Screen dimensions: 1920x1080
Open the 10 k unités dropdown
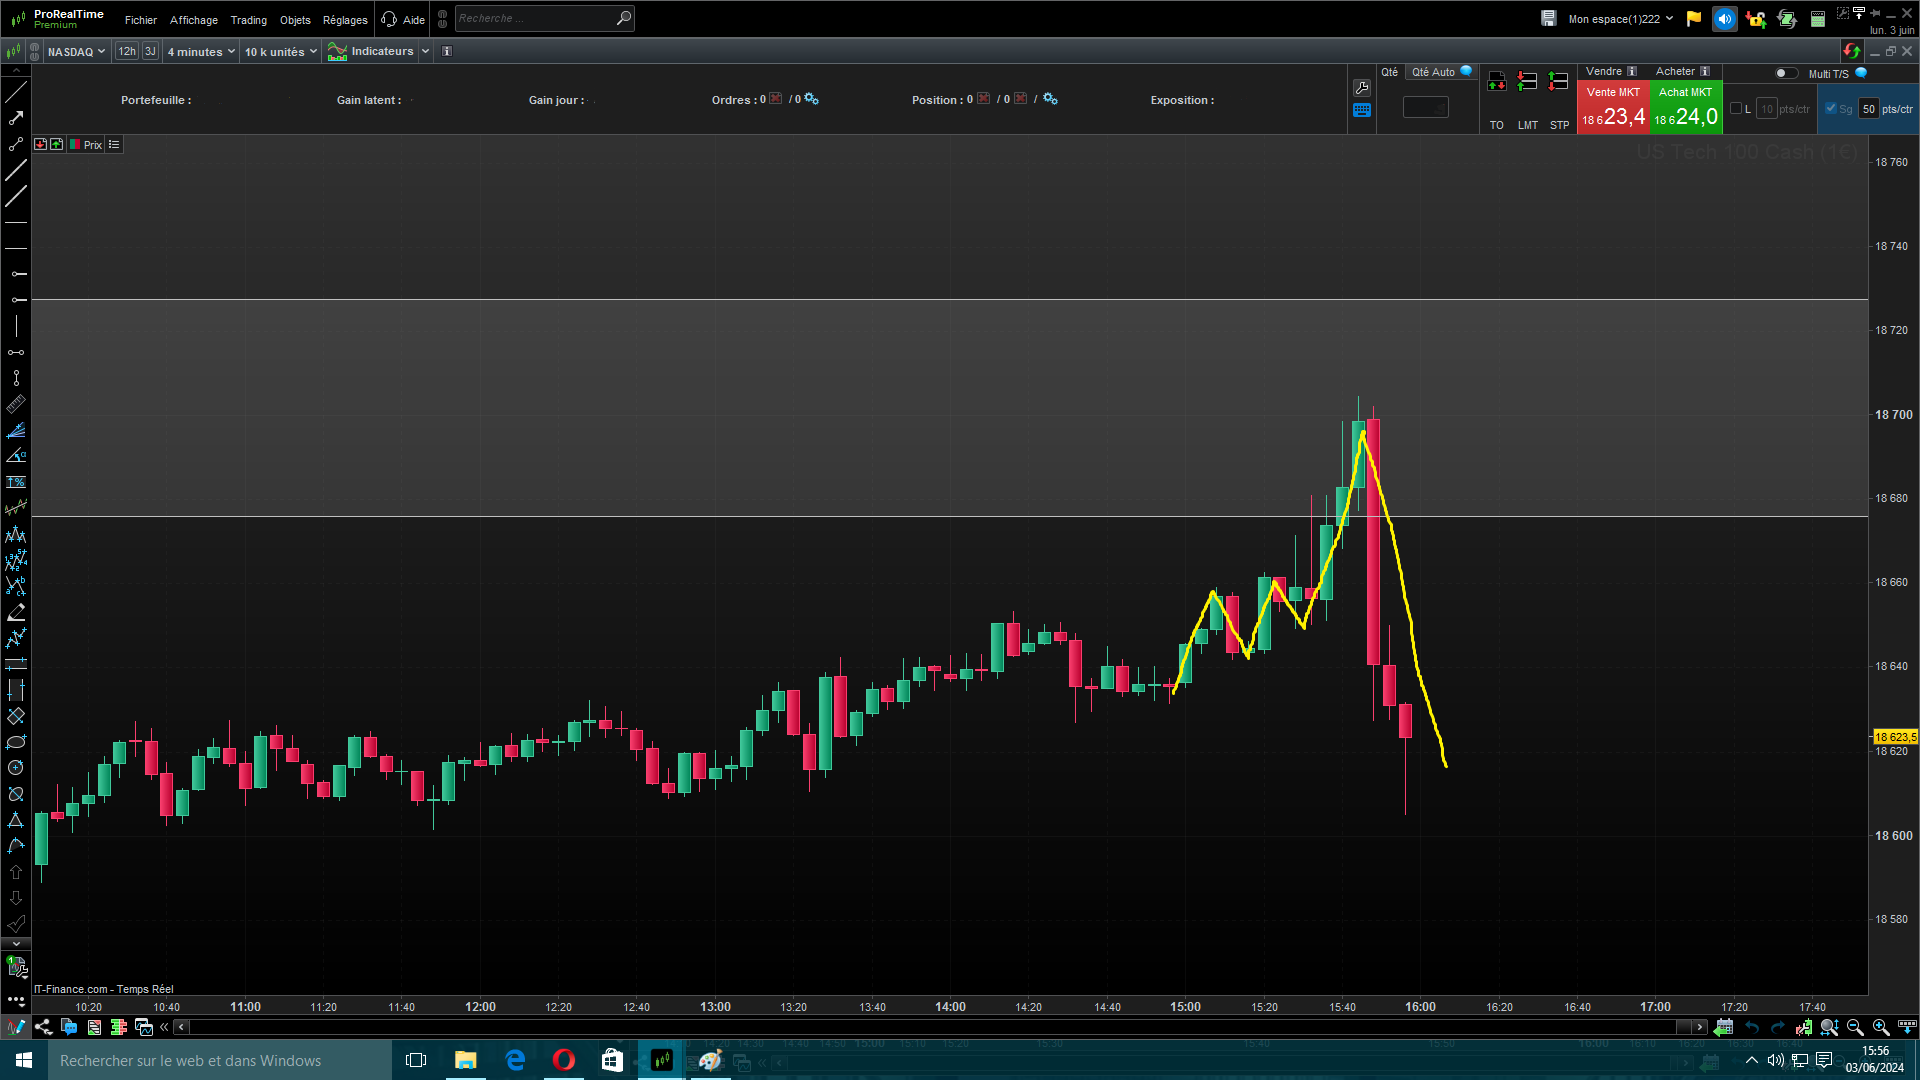(x=280, y=52)
